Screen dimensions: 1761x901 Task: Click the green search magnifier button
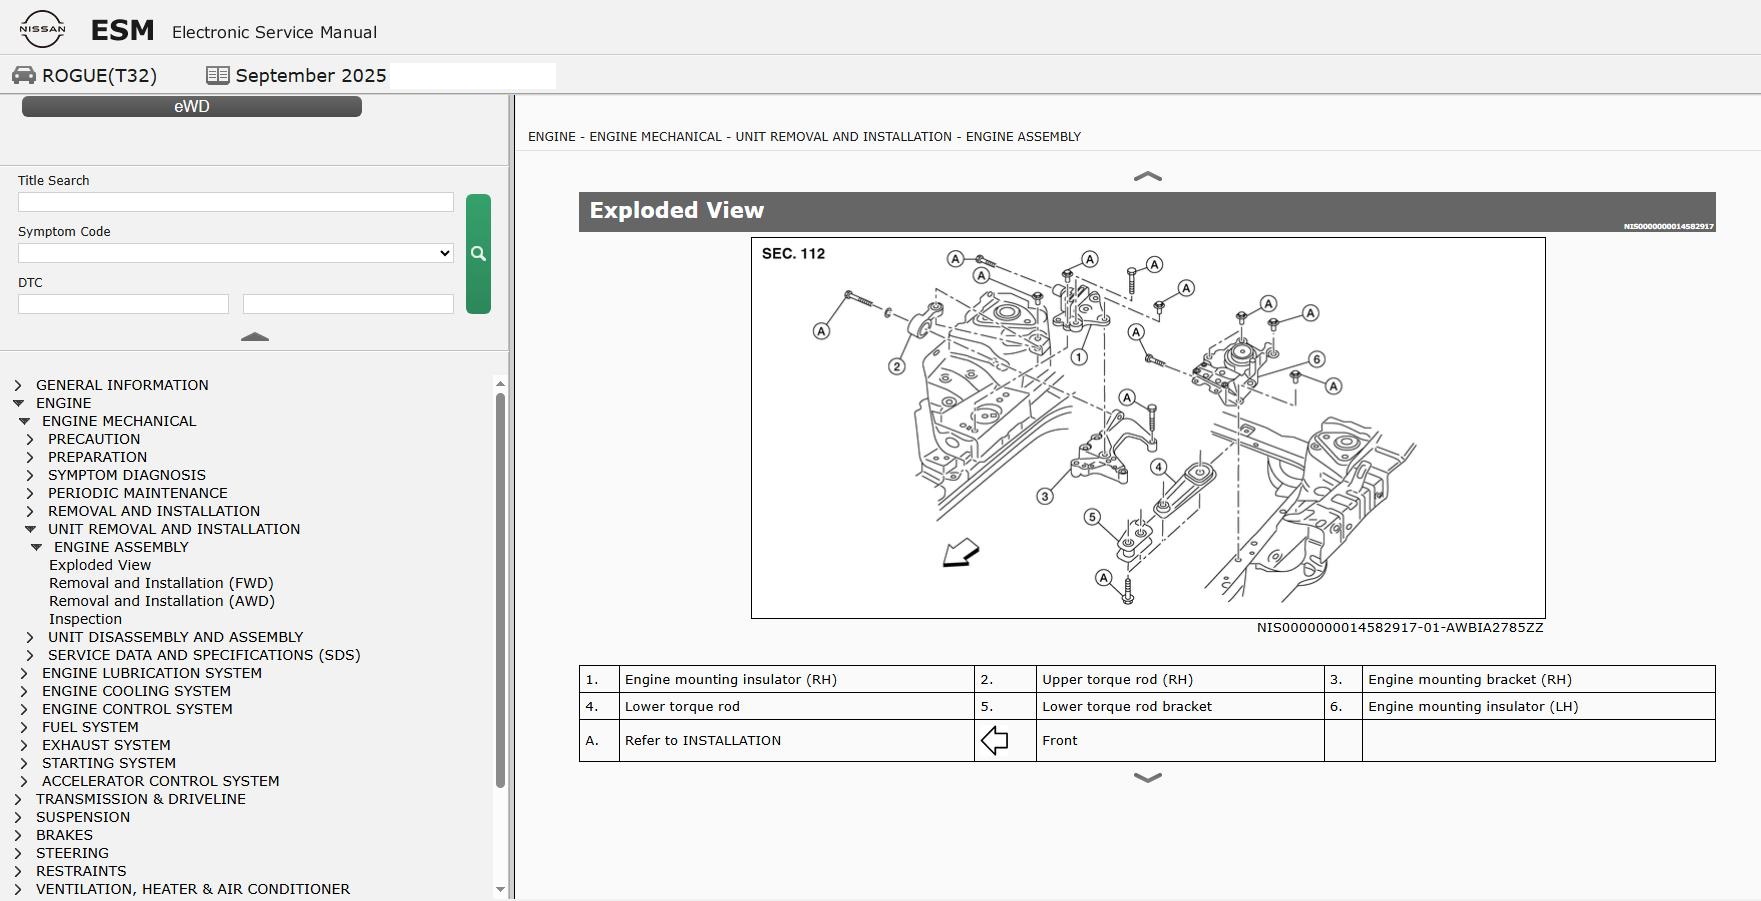tap(478, 254)
